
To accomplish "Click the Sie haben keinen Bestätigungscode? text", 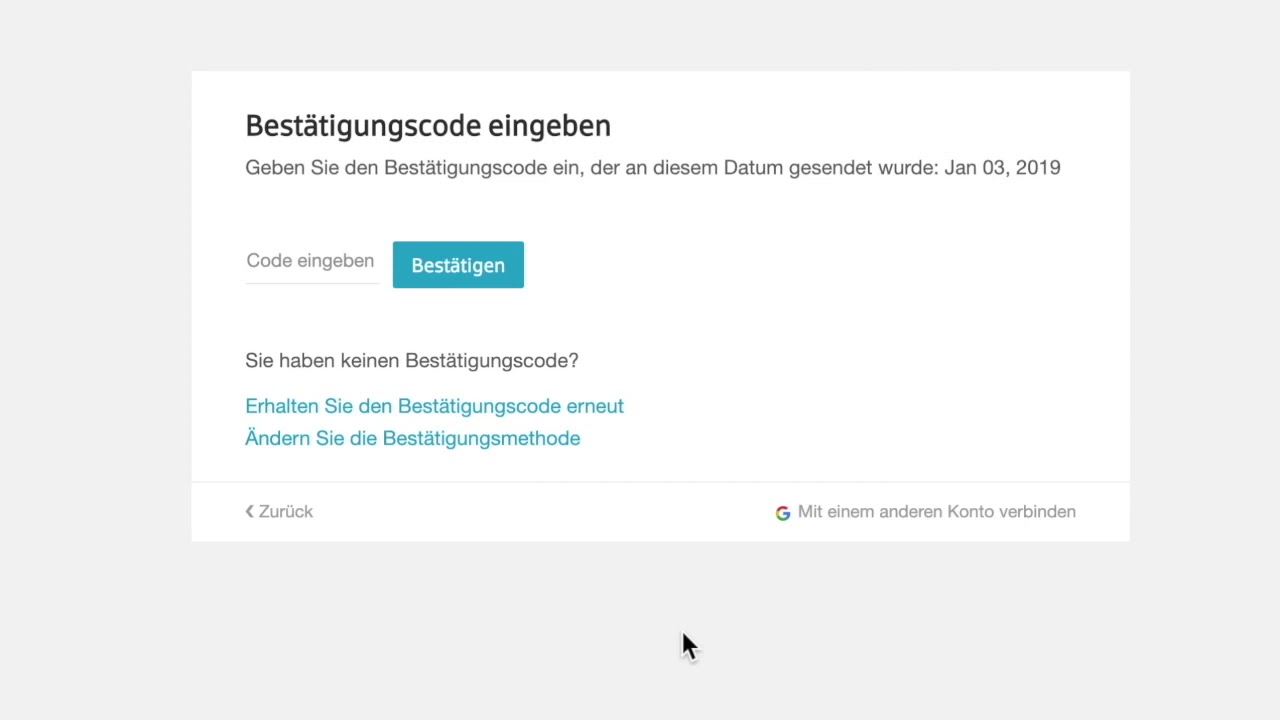I will point(412,361).
